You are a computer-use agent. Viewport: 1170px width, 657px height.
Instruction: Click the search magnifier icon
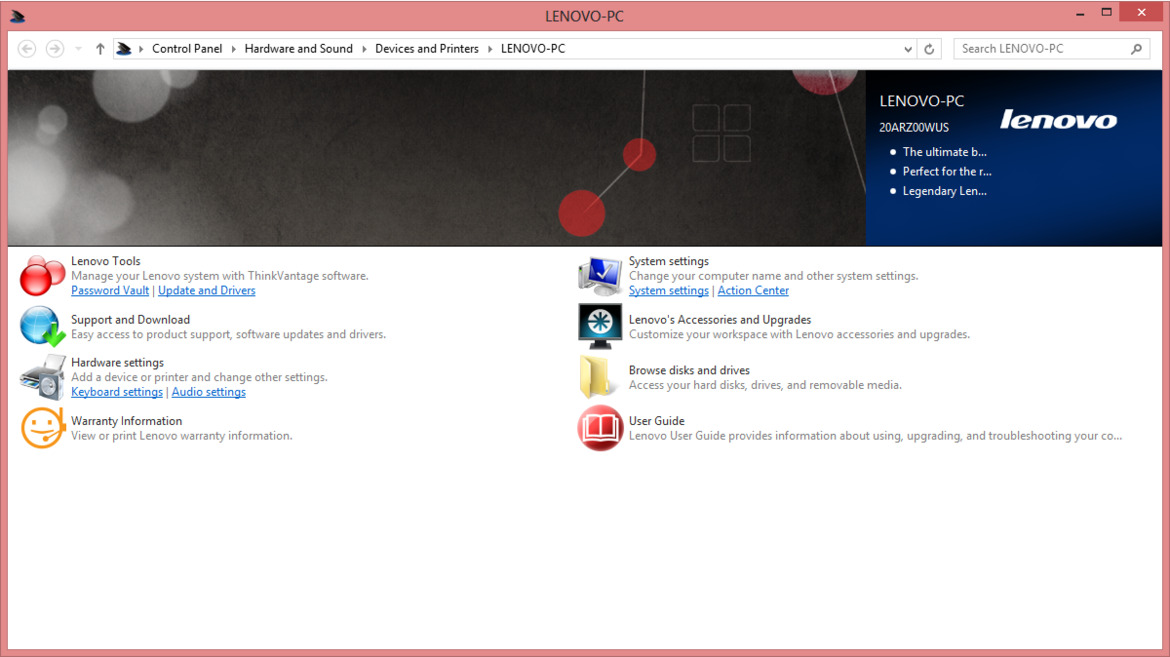(x=1136, y=49)
